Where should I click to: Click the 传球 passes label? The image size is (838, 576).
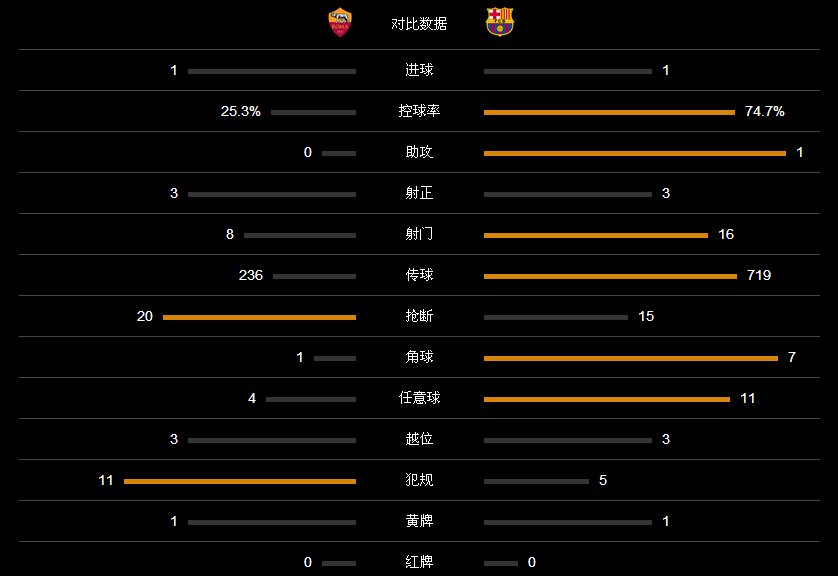click(419, 275)
